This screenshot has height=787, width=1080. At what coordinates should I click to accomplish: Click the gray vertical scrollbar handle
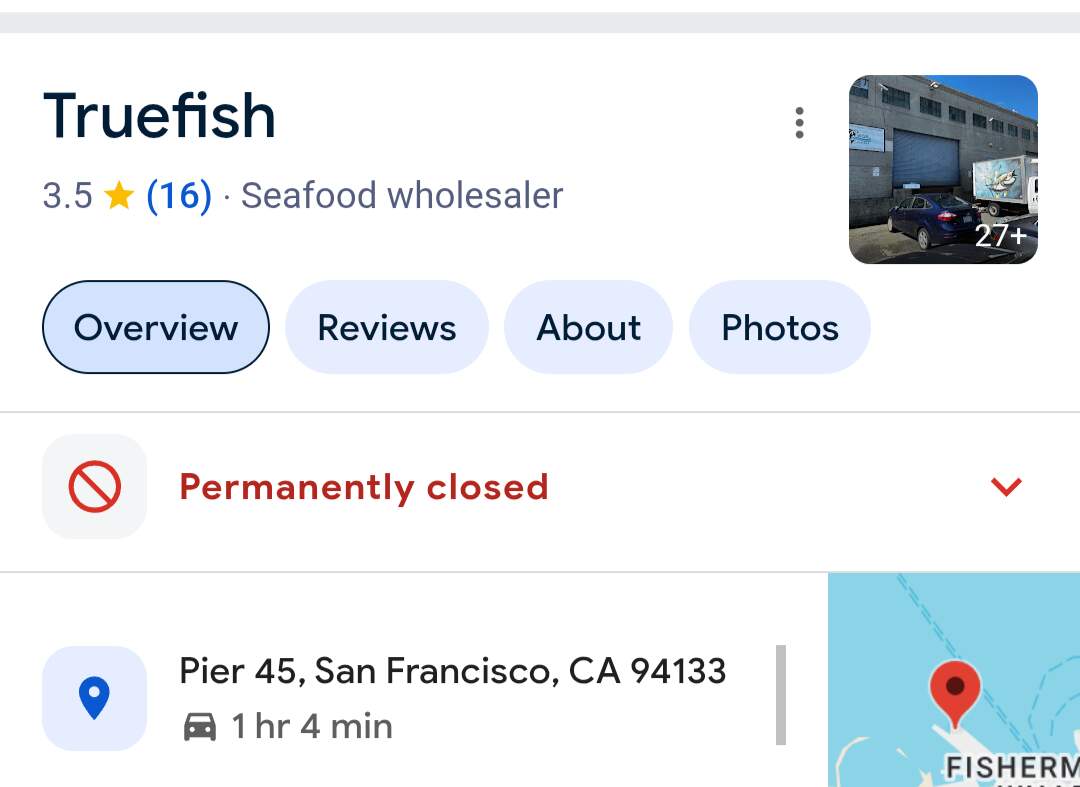[x=781, y=695]
